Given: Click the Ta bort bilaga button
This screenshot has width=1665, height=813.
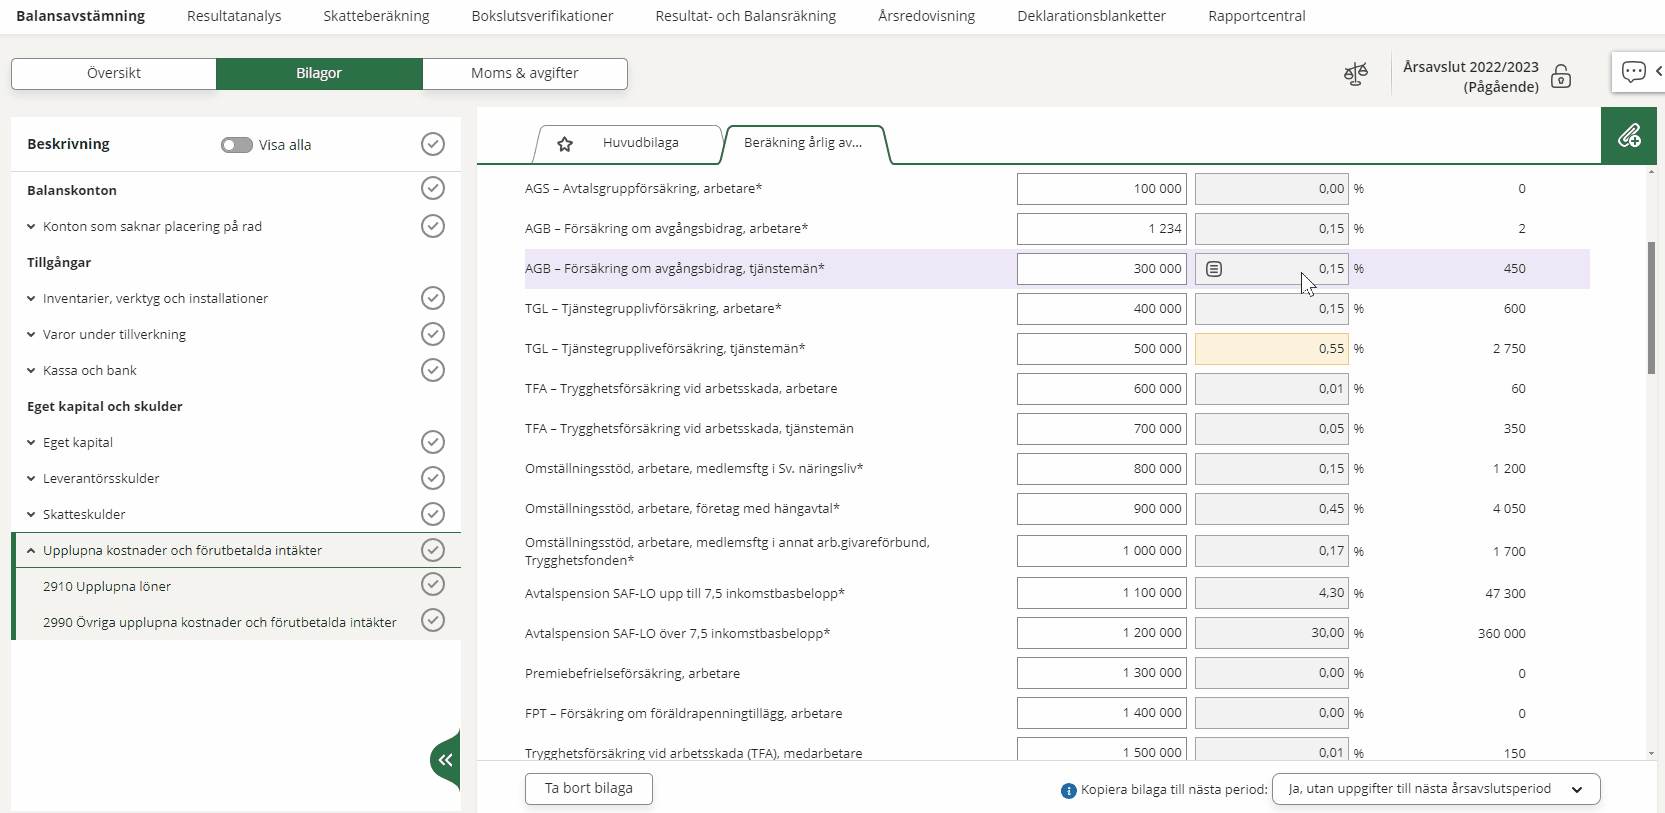Looking at the screenshot, I should click(588, 788).
